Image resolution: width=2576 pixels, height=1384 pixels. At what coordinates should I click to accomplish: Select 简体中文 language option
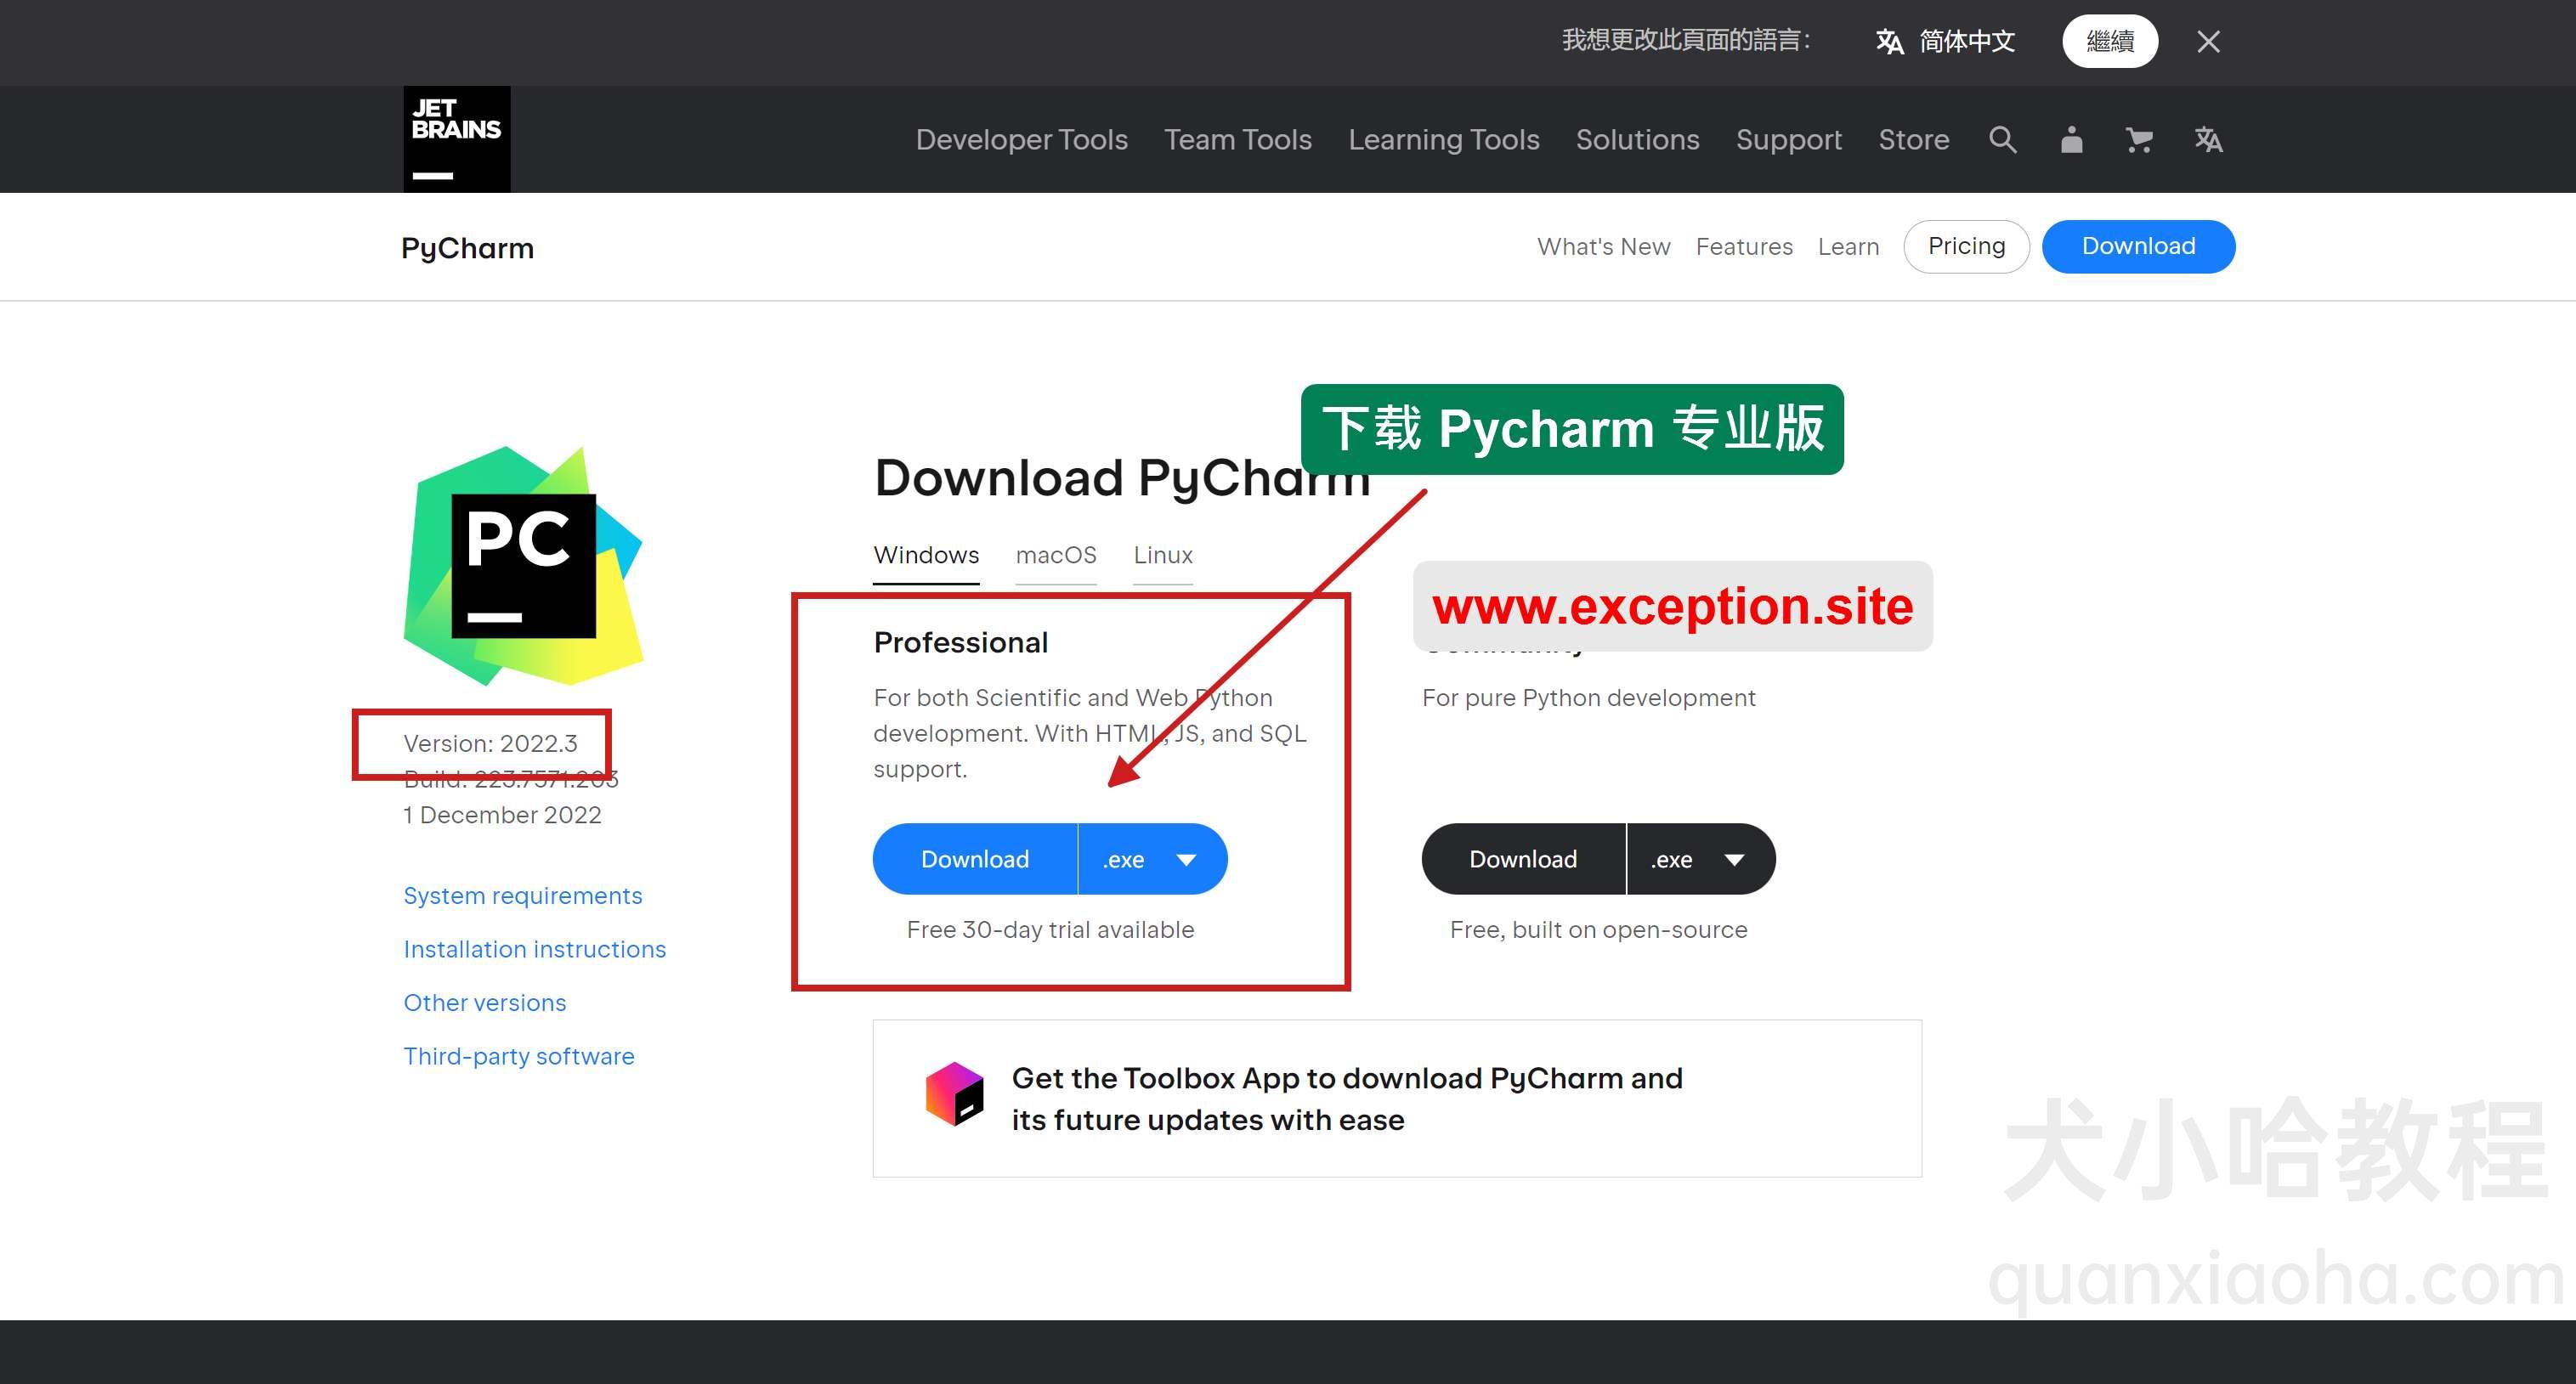[x=1966, y=41]
